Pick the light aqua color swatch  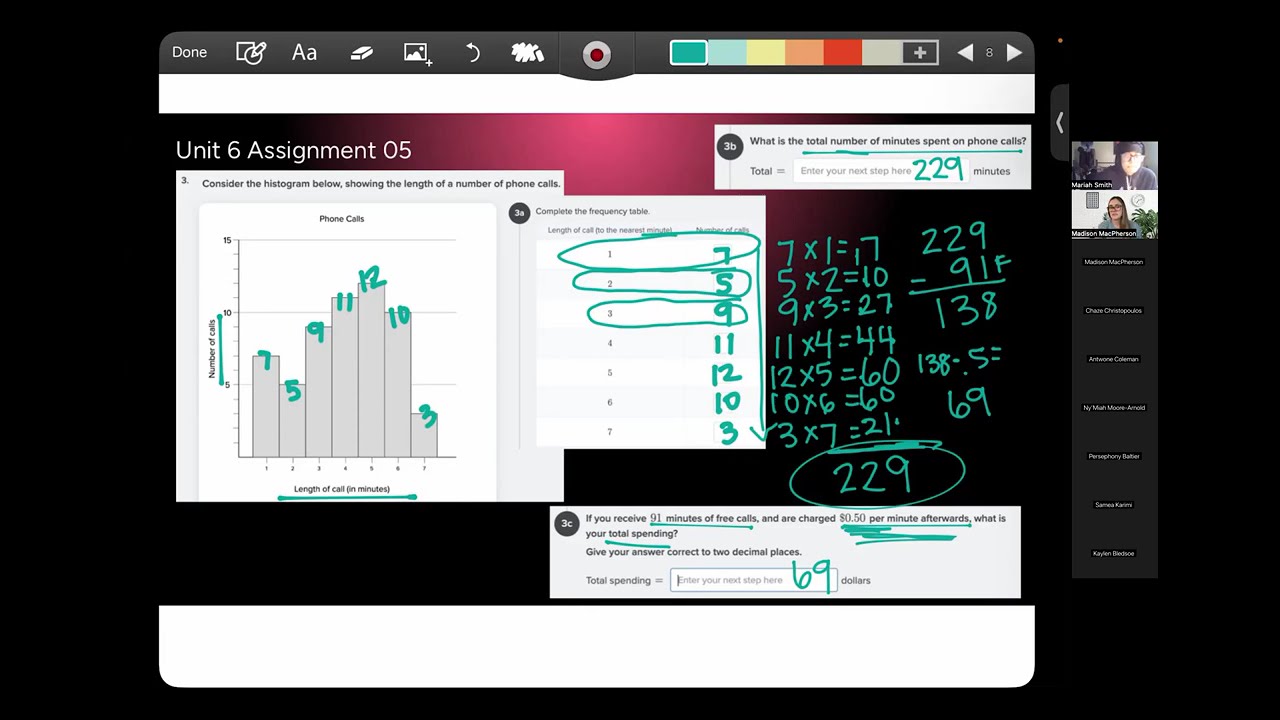coord(727,53)
